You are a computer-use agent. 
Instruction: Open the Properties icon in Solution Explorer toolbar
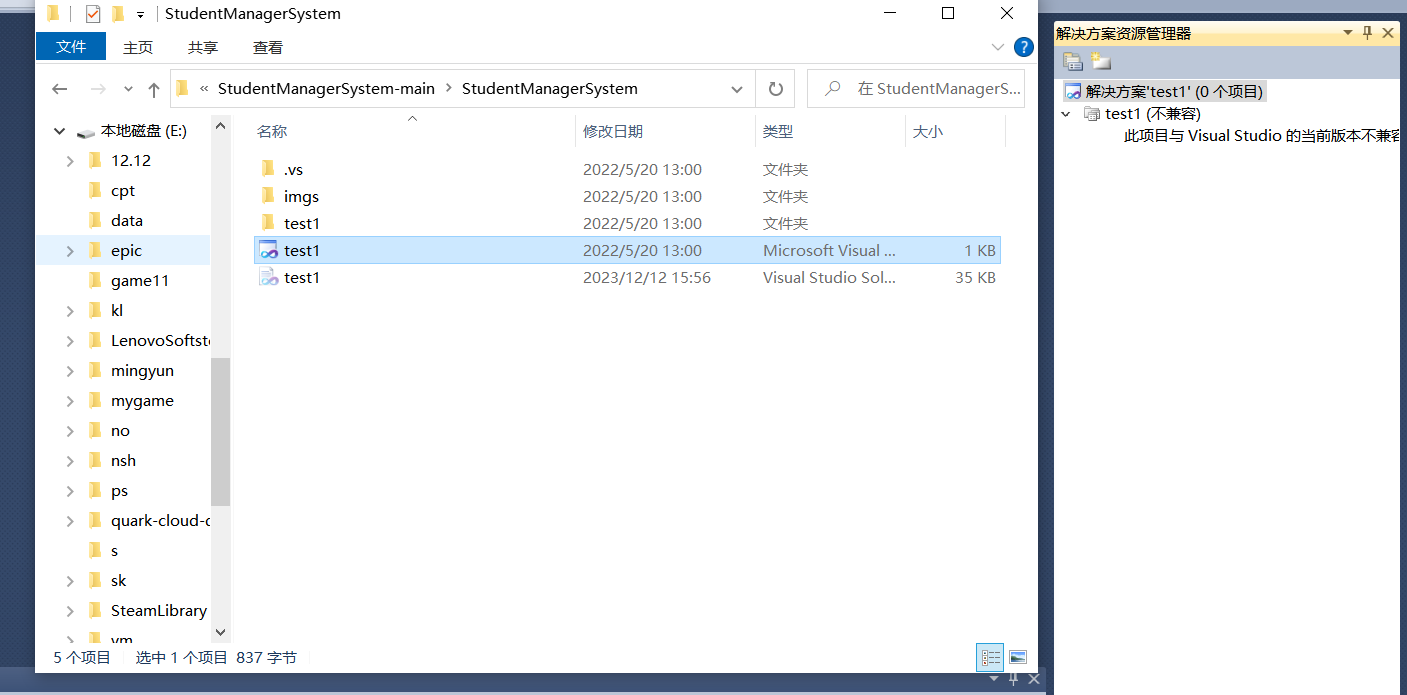(1073, 61)
